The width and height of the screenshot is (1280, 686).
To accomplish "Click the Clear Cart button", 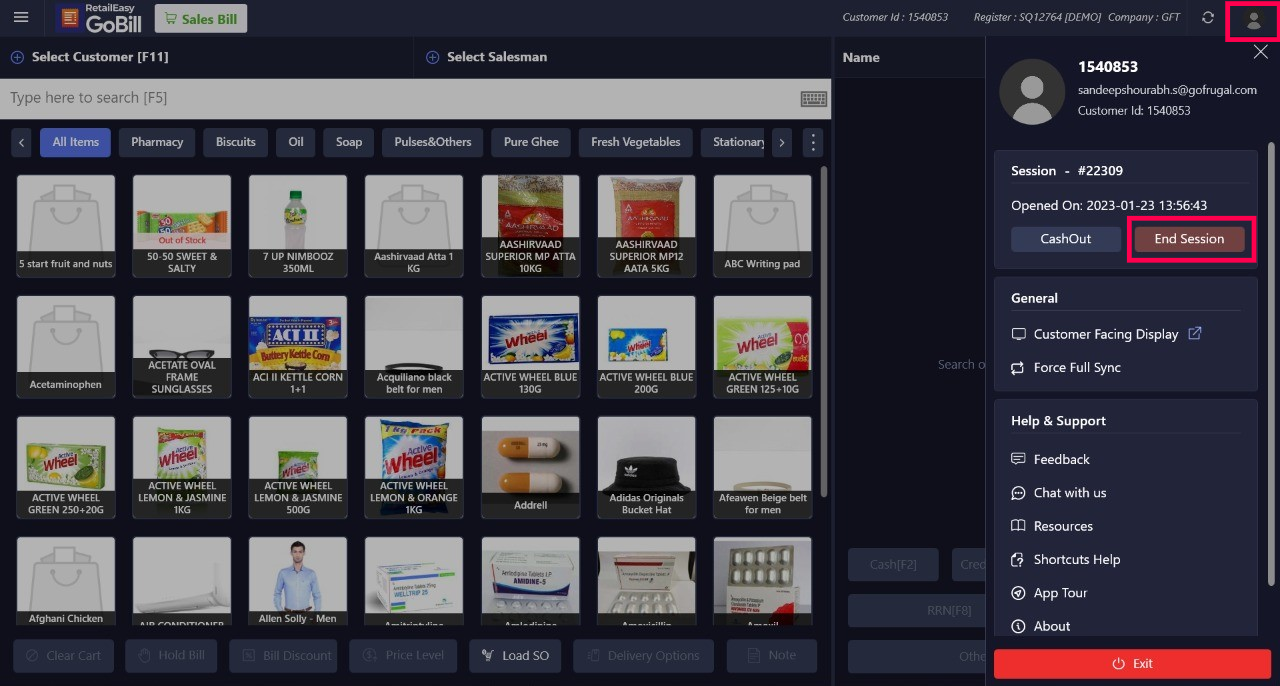I will 62,656.
